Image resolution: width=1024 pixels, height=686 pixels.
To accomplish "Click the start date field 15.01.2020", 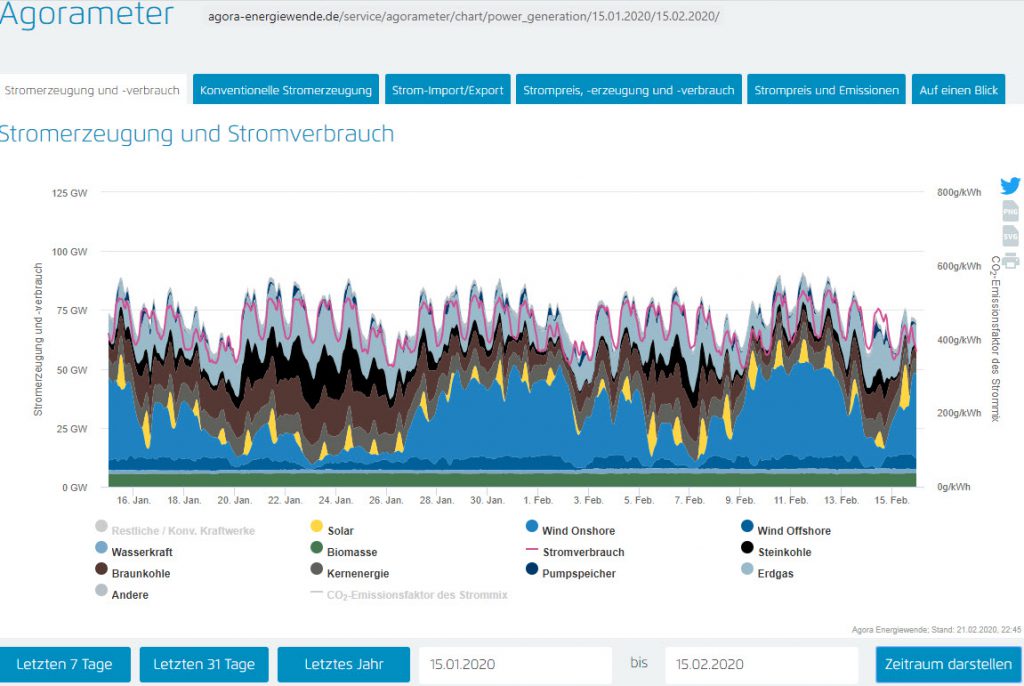I will (x=514, y=665).
